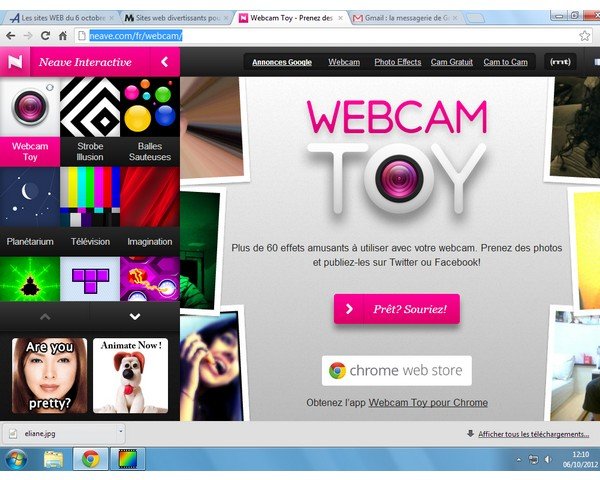Show hidden system tray icons
This screenshot has width=600, height=480.
519,460
